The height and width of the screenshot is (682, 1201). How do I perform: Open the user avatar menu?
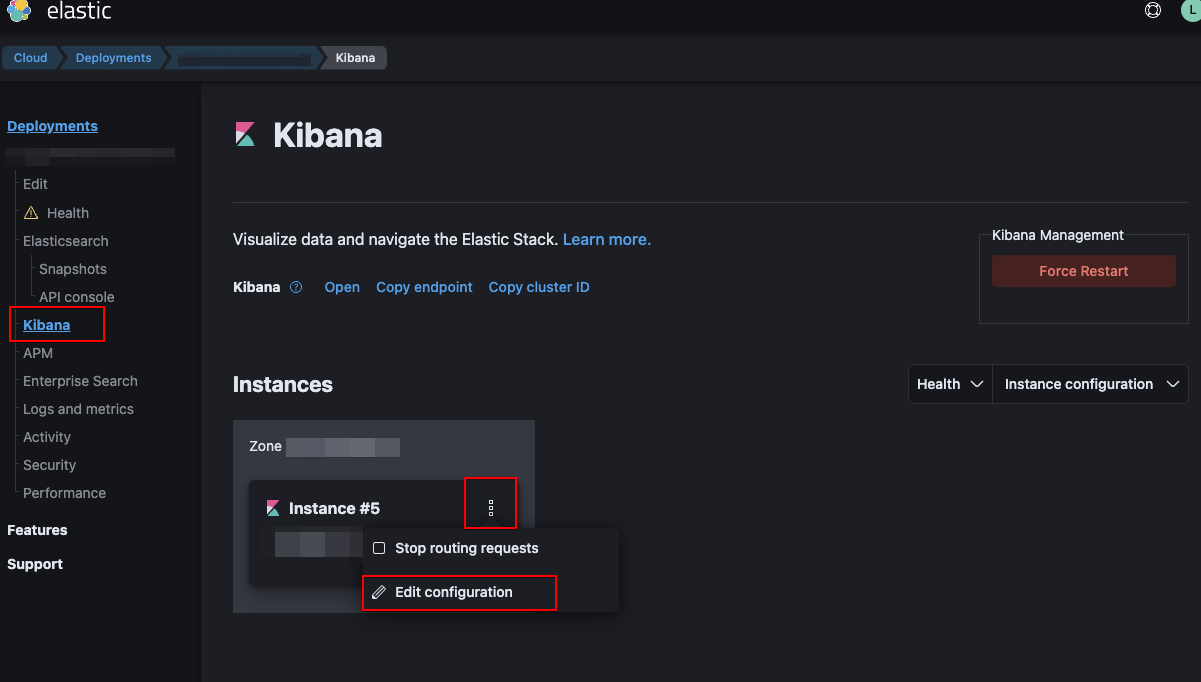point(1190,11)
